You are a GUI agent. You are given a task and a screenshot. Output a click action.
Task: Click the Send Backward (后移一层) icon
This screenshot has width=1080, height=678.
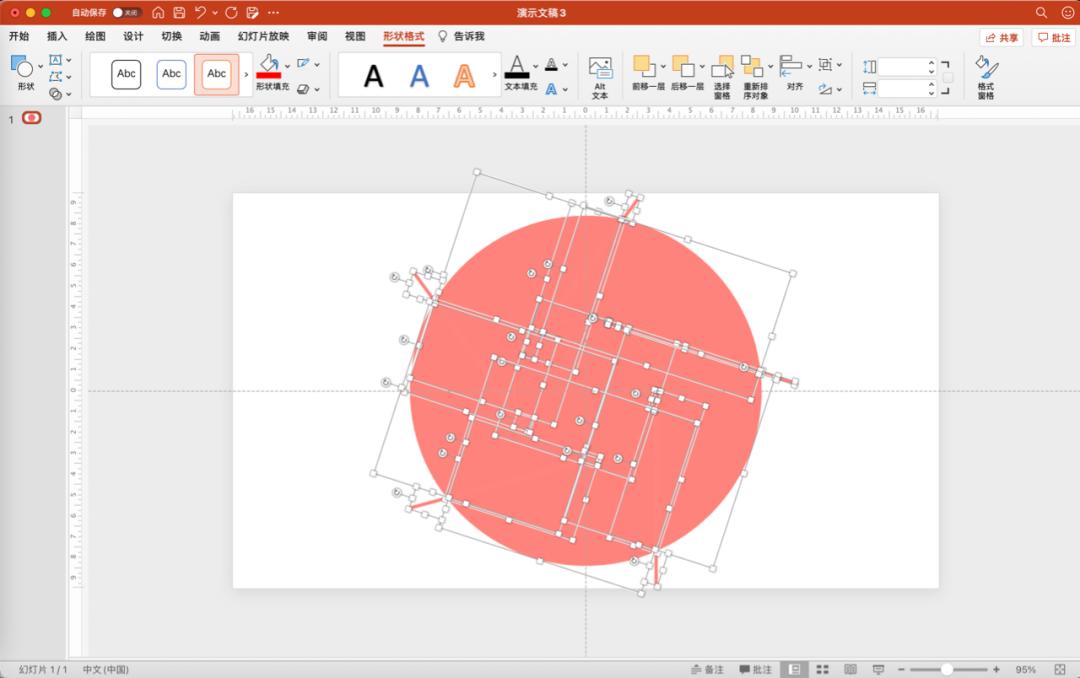684,68
